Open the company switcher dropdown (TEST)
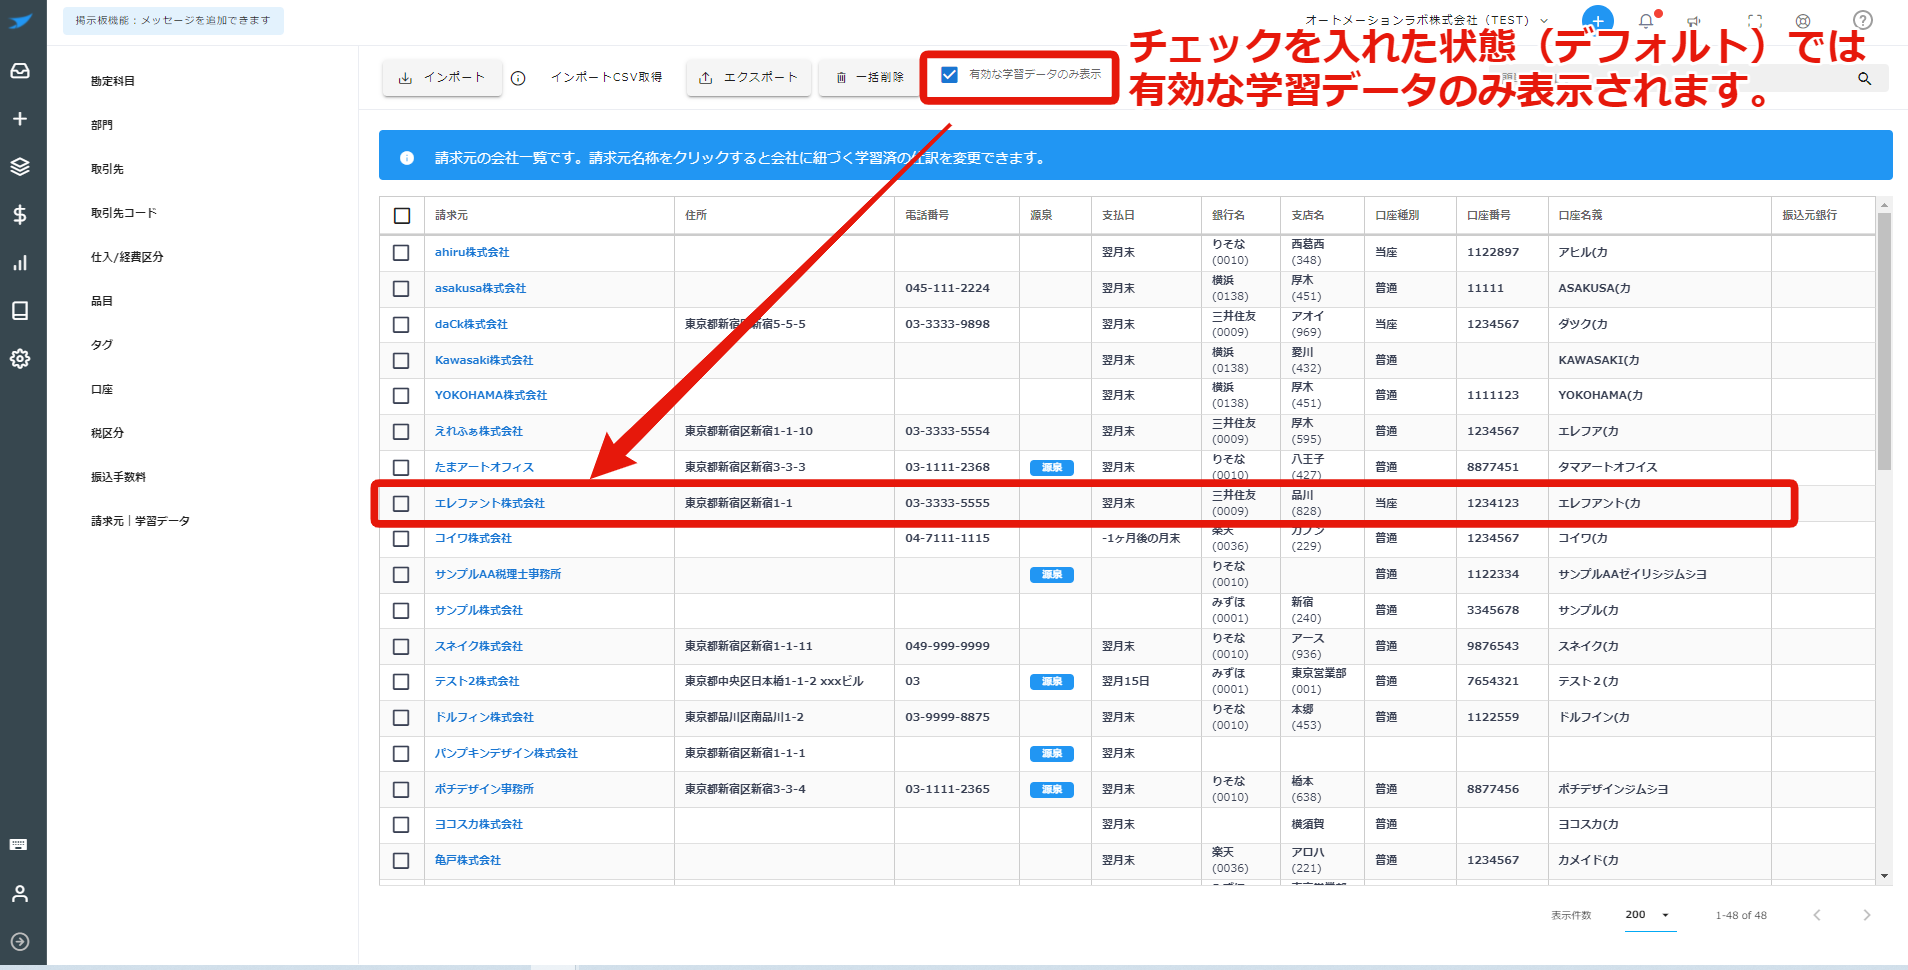Image resolution: width=1908 pixels, height=970 pixels. (x=1427, y=20)
